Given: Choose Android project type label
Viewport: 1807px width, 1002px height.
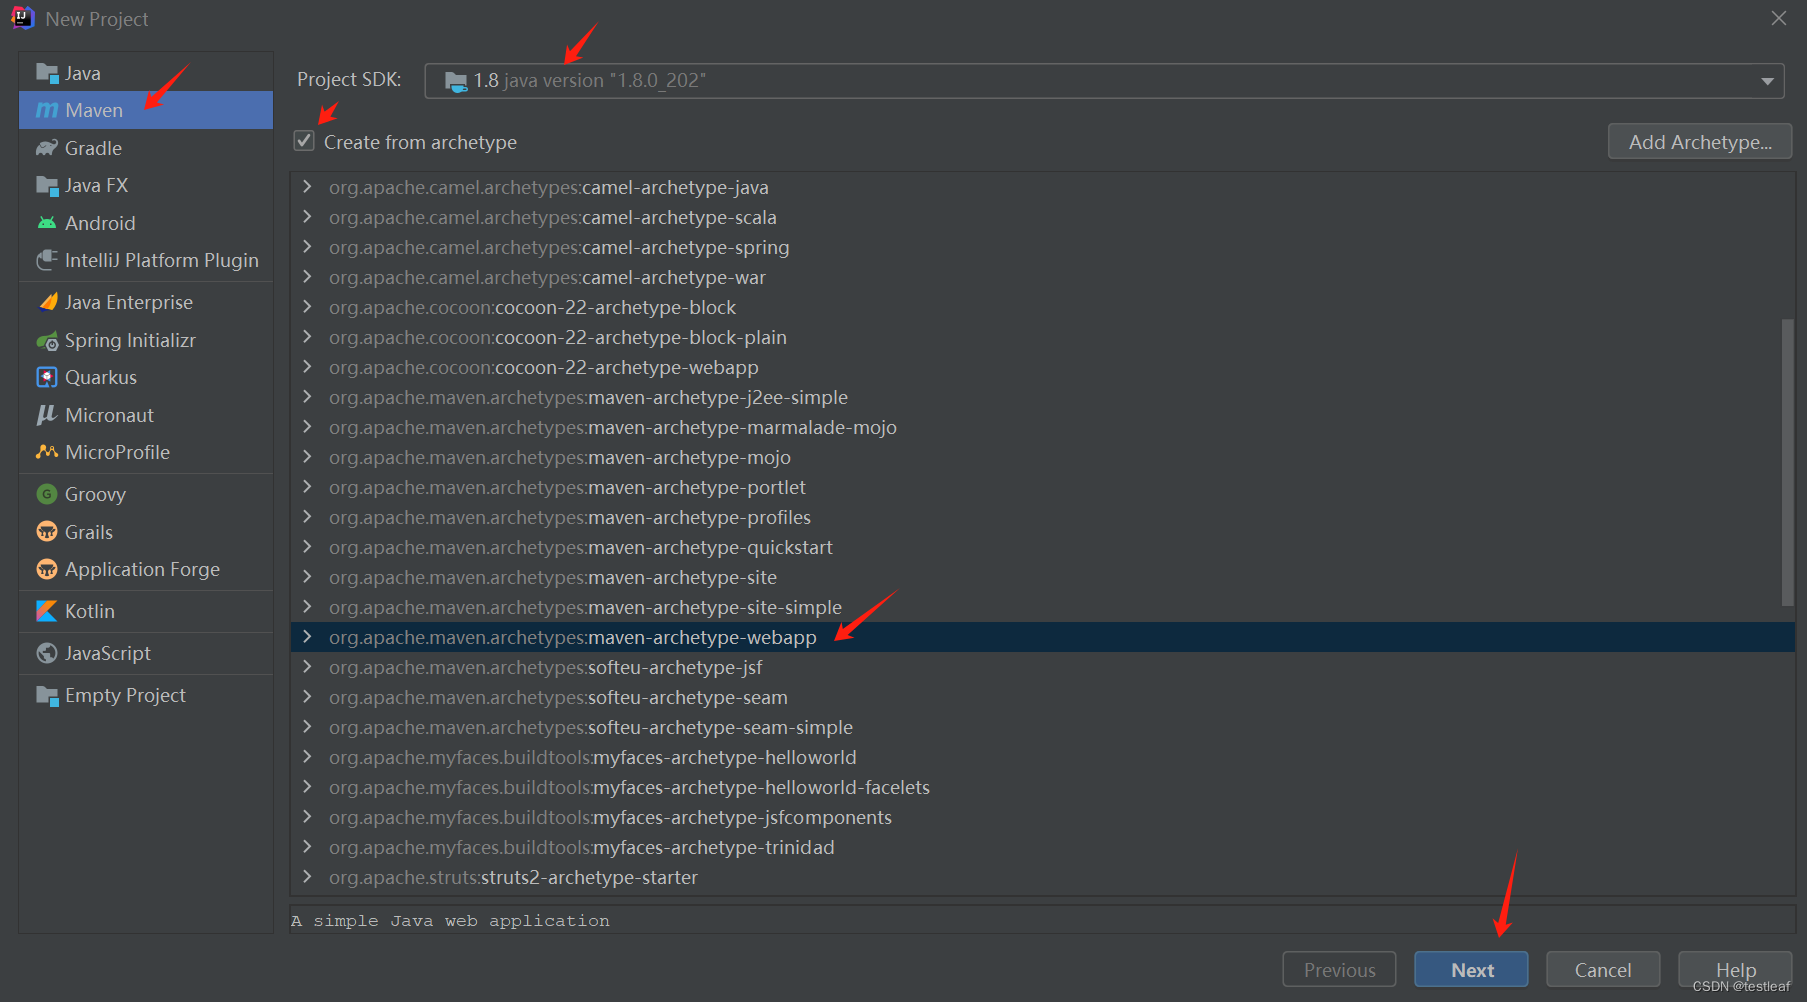Looking at the screenshot, I should point(100,223).
